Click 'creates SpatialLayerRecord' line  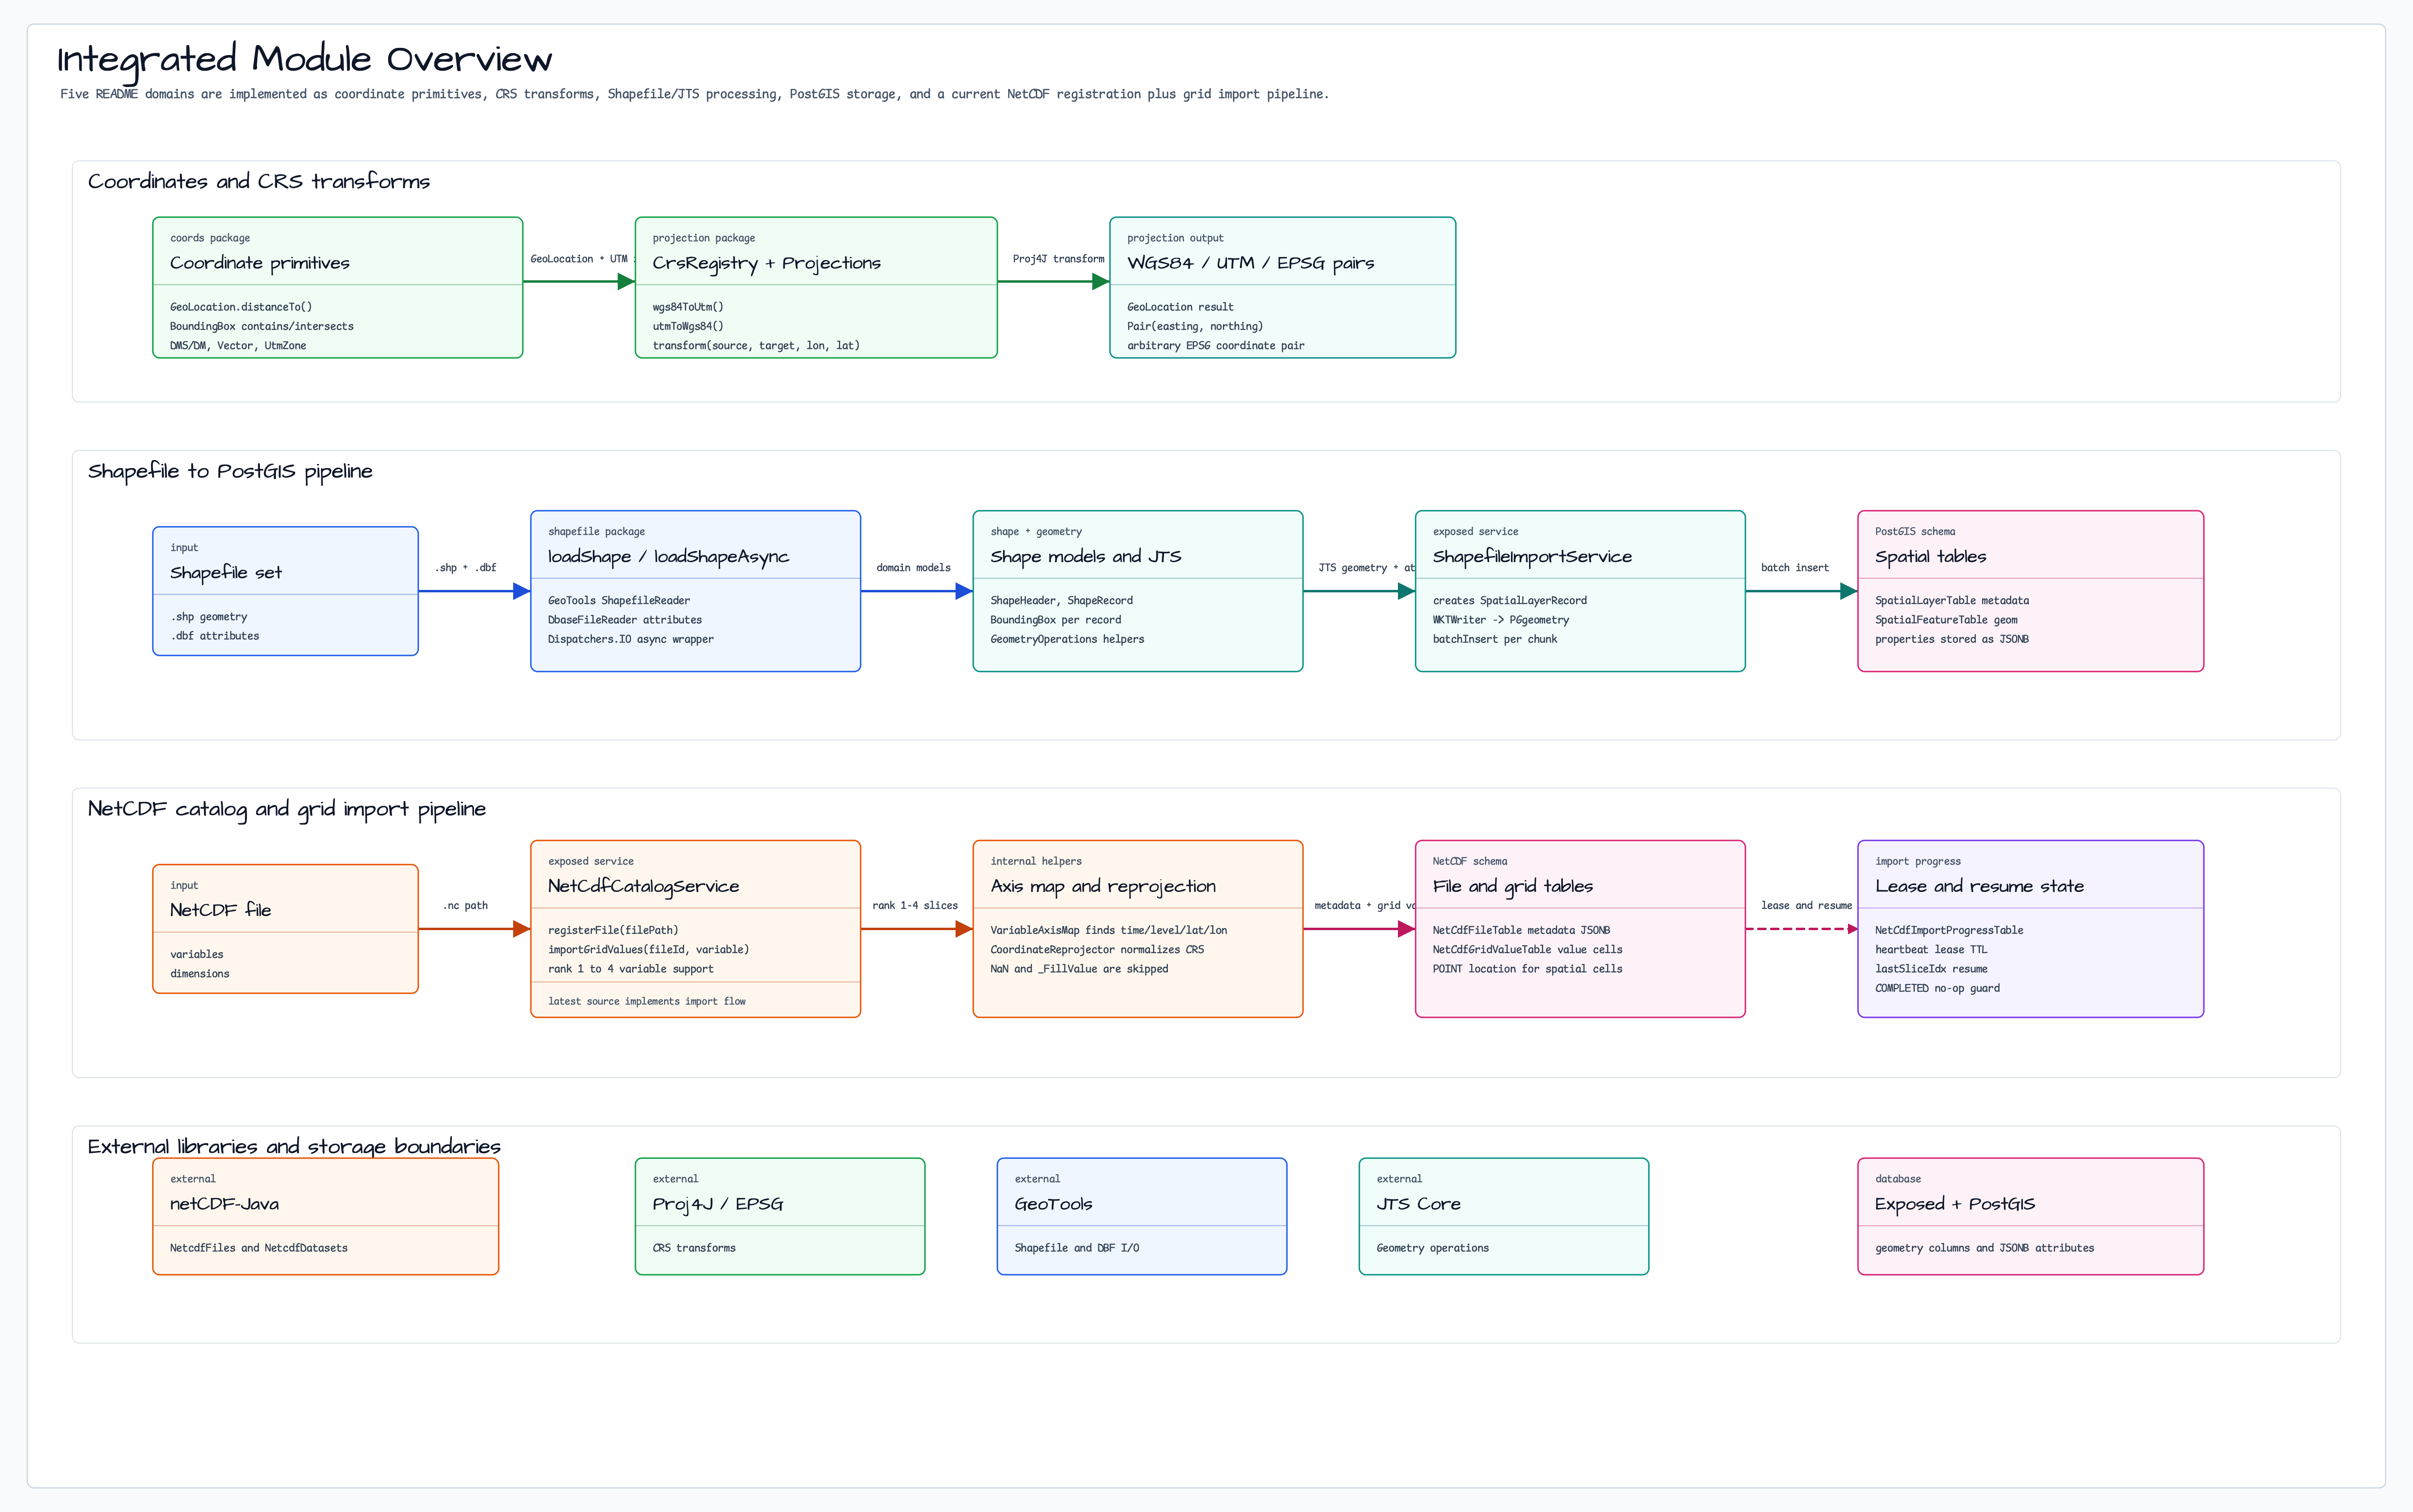pyautogui.click(x=1510, y=601)
